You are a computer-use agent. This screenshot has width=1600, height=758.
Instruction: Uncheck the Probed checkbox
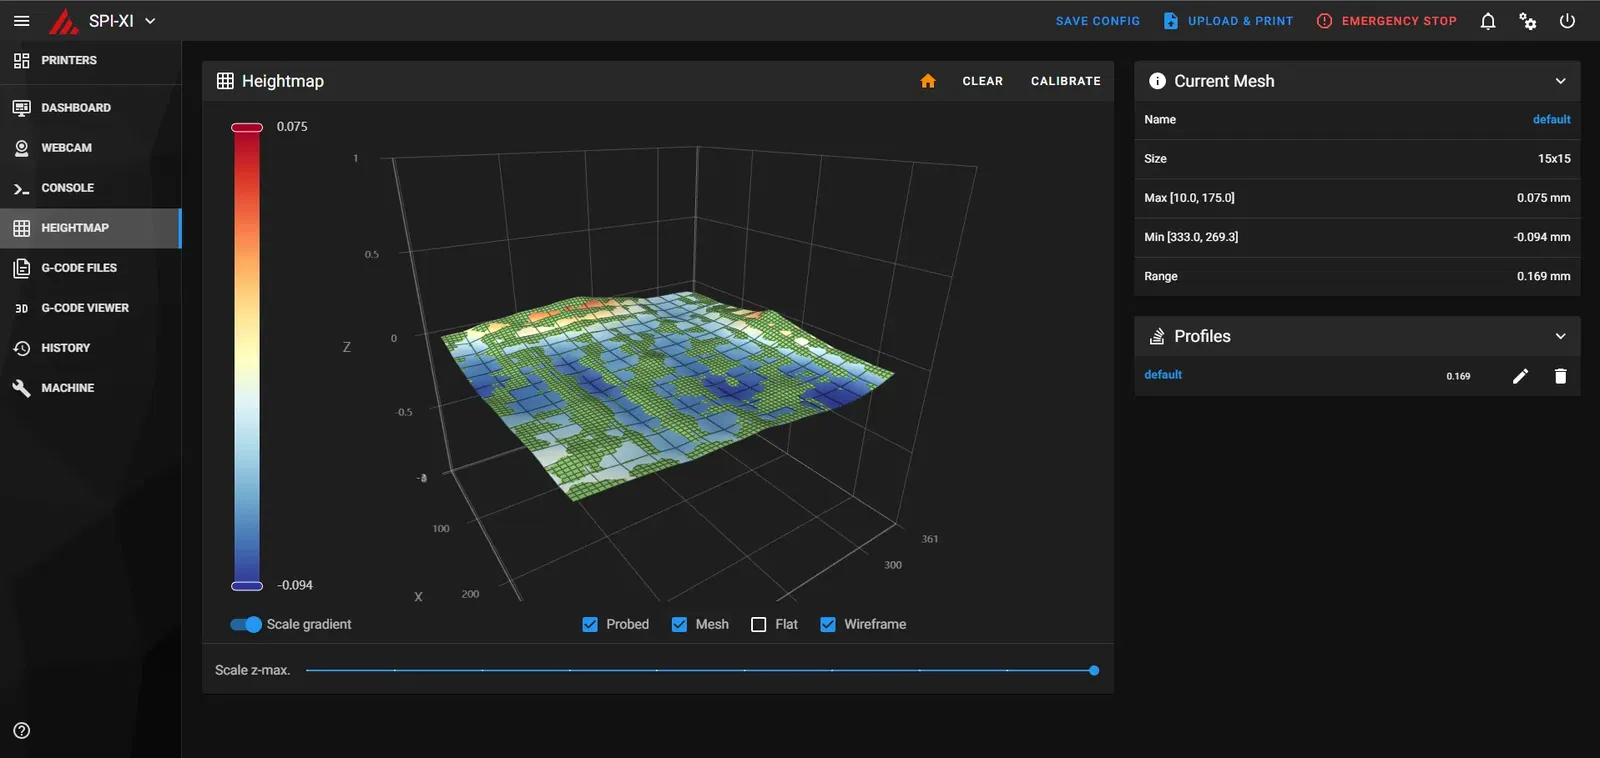pyautogui.click(x=590, y=624)
